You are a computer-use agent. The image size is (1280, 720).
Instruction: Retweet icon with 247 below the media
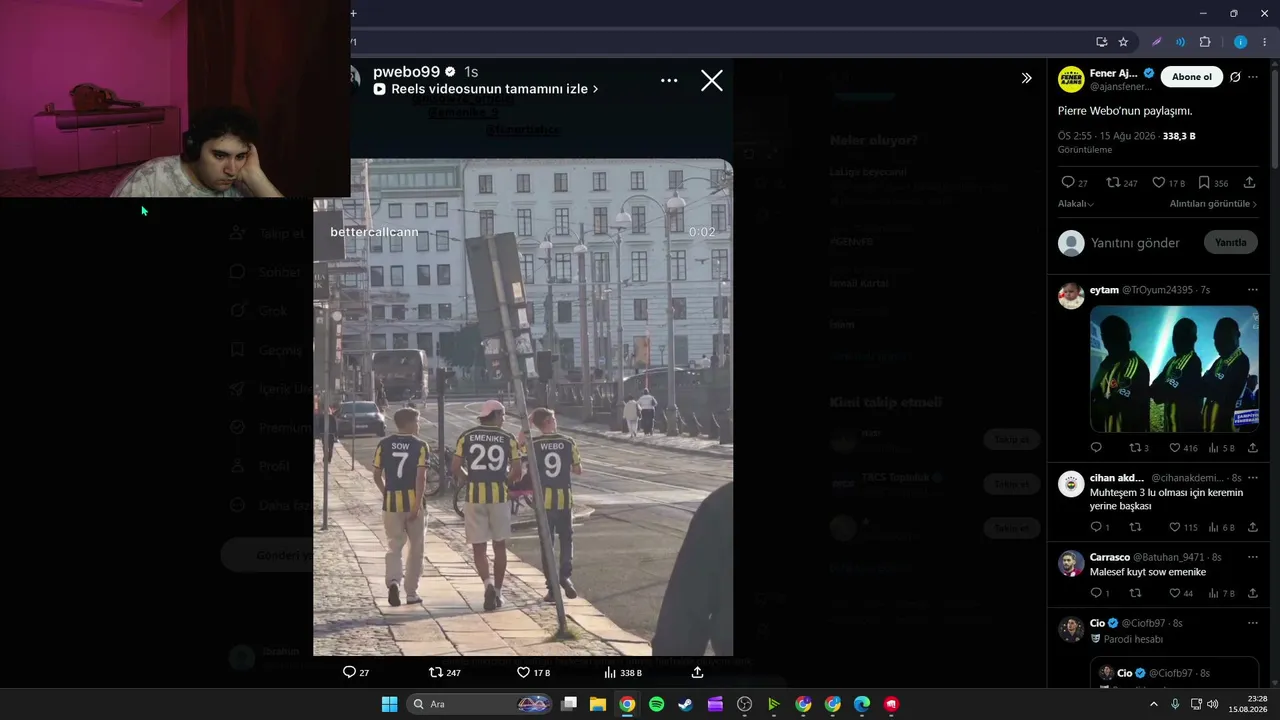pyautogui.click(x=435, y=672)
